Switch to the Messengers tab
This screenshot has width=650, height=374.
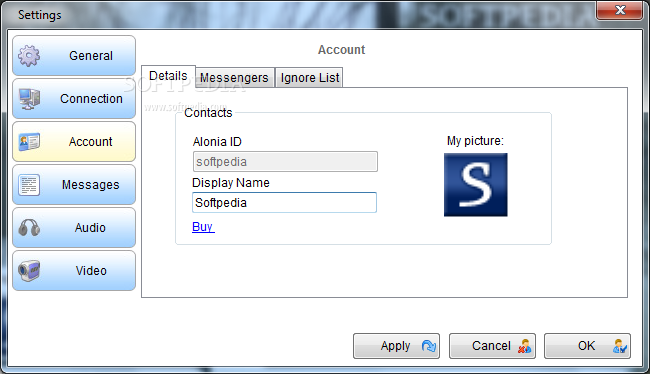click(234, 78)
